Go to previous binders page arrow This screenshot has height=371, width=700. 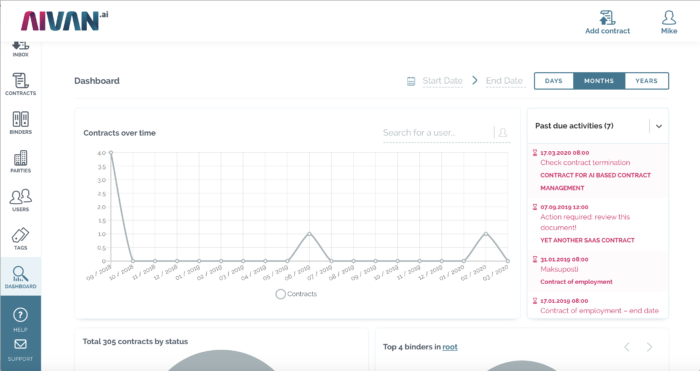click(627, 347)
